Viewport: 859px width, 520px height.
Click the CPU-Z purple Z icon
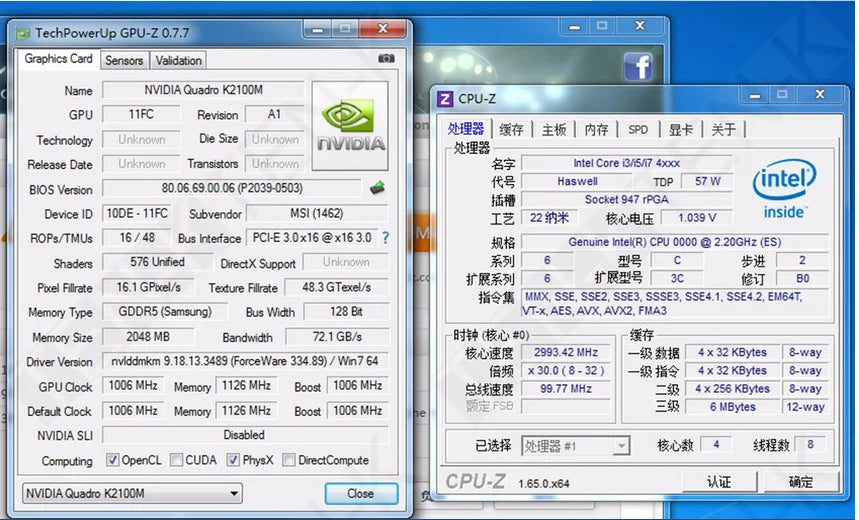pos(445,99)
